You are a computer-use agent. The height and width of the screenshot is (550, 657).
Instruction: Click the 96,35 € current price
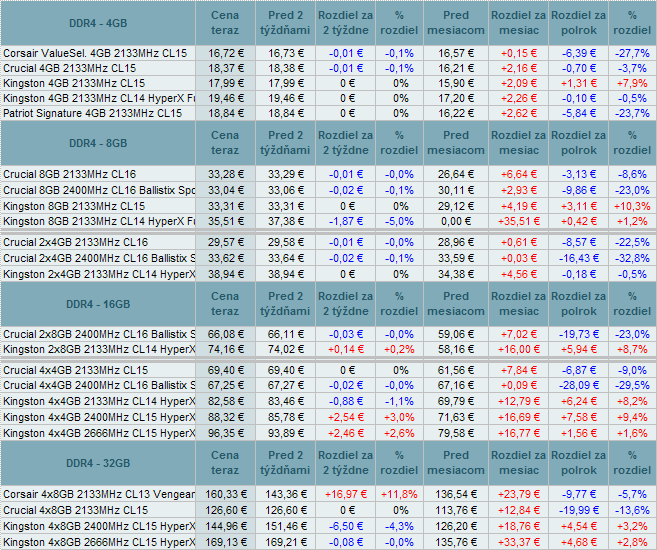click(x=226, y=433)
